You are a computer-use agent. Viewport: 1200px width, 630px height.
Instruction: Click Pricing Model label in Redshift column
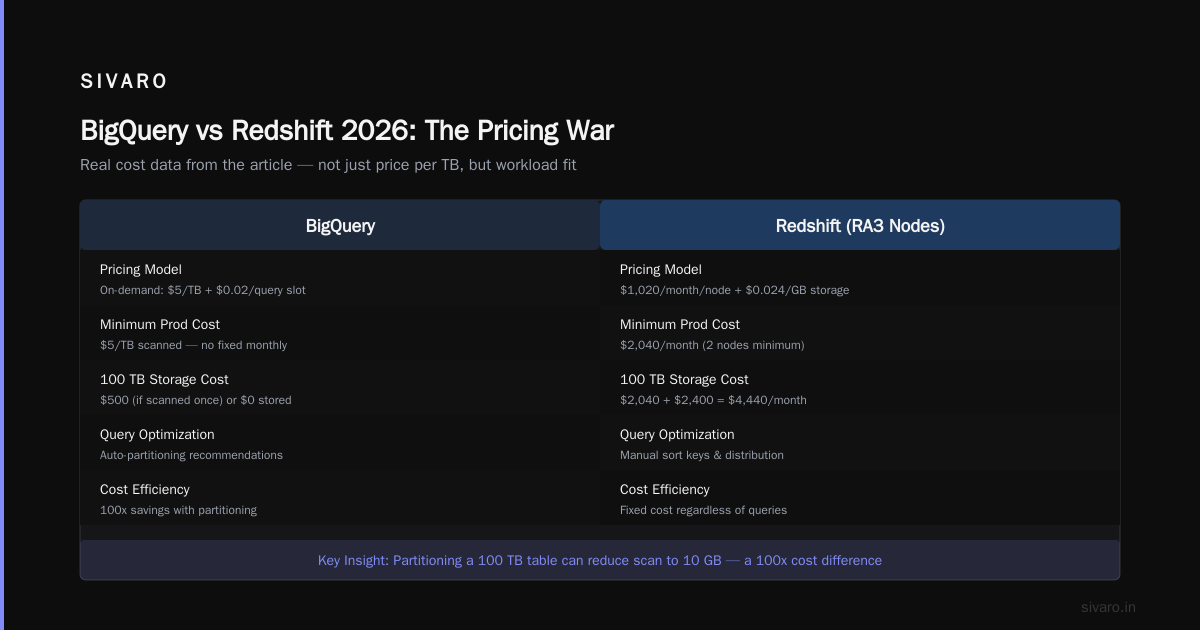tap(661, 270)
